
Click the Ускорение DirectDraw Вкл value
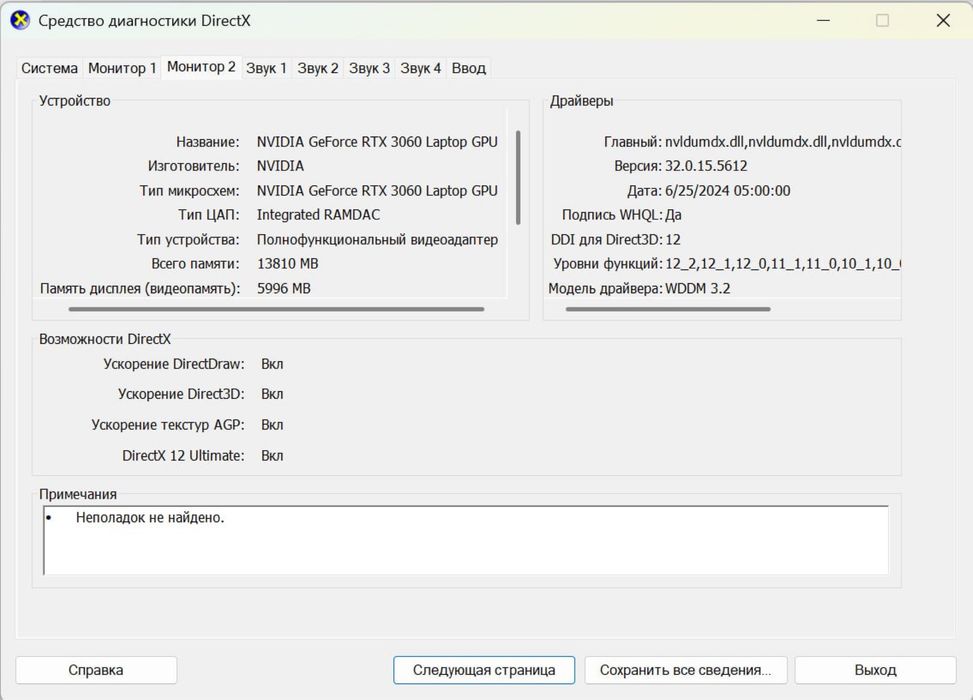click(x=272, y=364)
